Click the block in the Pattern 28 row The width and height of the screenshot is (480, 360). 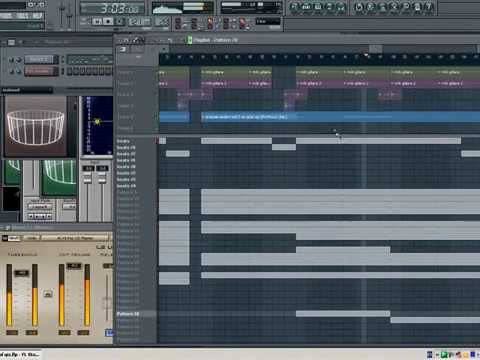click(343, 314)
